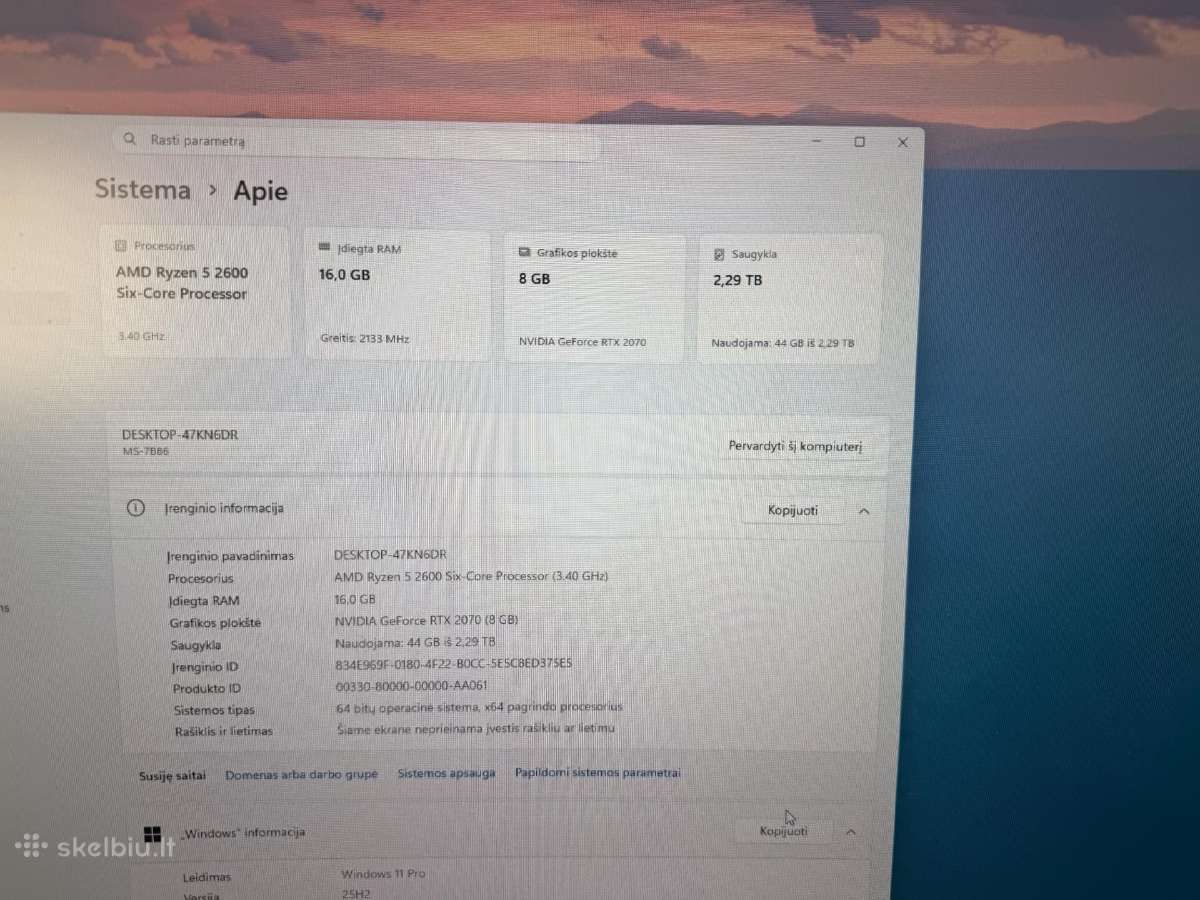Screen dimensions: 1200x900
Task: Select the 'Naudojama: 44 GB iš 2,29 TB' row value
Action: tap(416, 642)
